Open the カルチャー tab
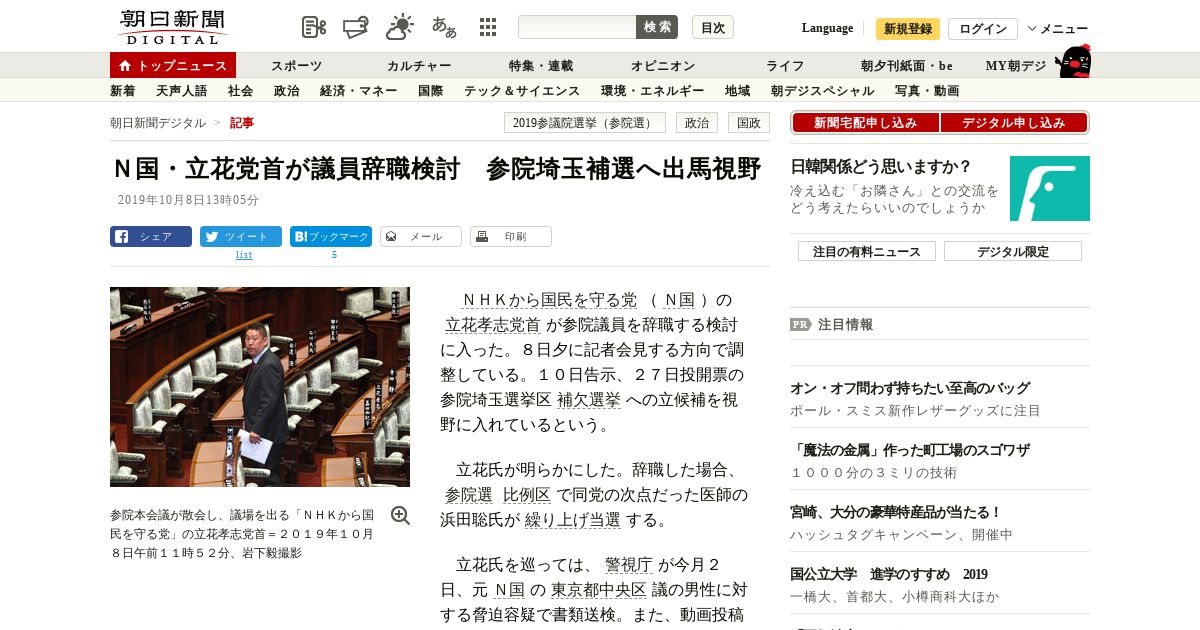The width and height of the screenshot is (1200, 630). click(419, 66)
